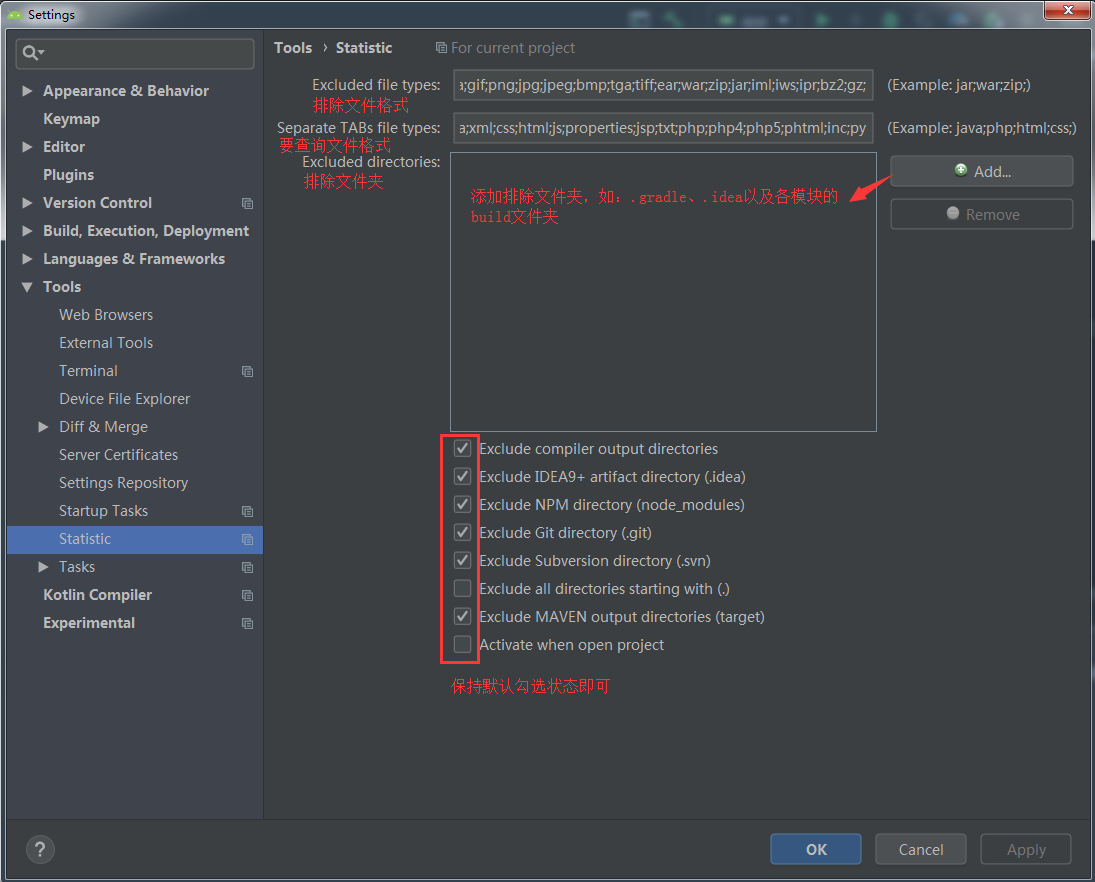
Task: Check 'Activate when open project'
Action: point(462,644)
